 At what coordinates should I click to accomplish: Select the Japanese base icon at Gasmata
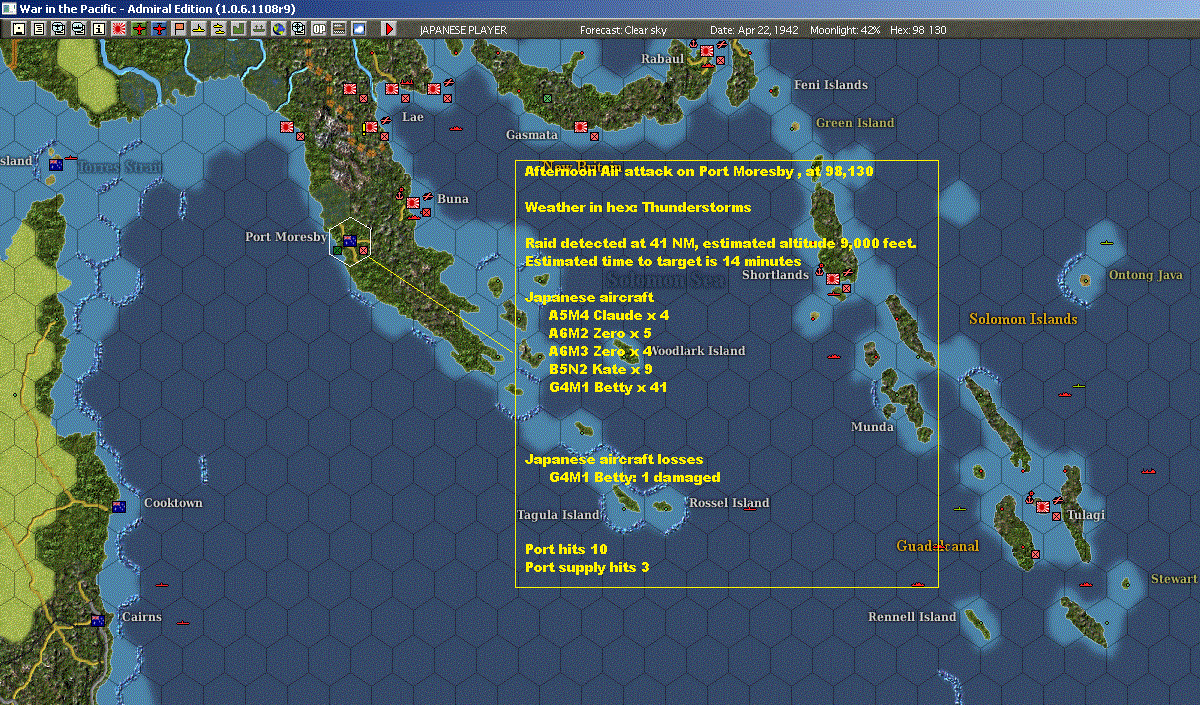coord(580,127)
